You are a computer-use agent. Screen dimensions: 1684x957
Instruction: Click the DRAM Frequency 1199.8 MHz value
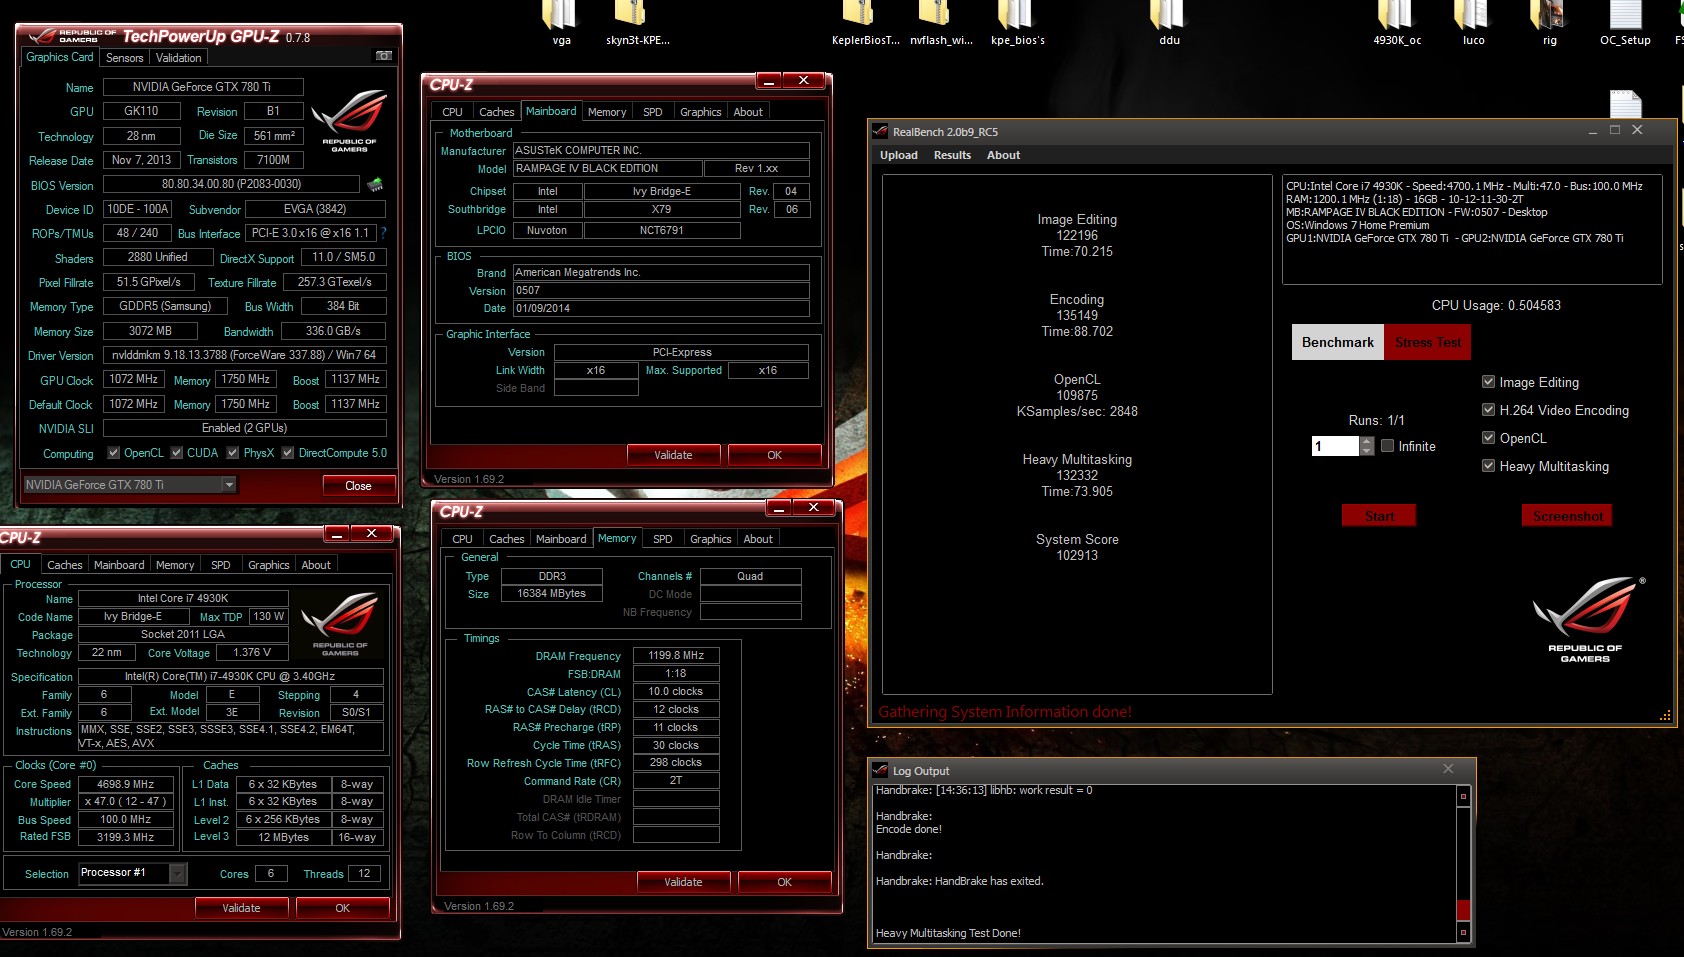click(x=676, y=656)
